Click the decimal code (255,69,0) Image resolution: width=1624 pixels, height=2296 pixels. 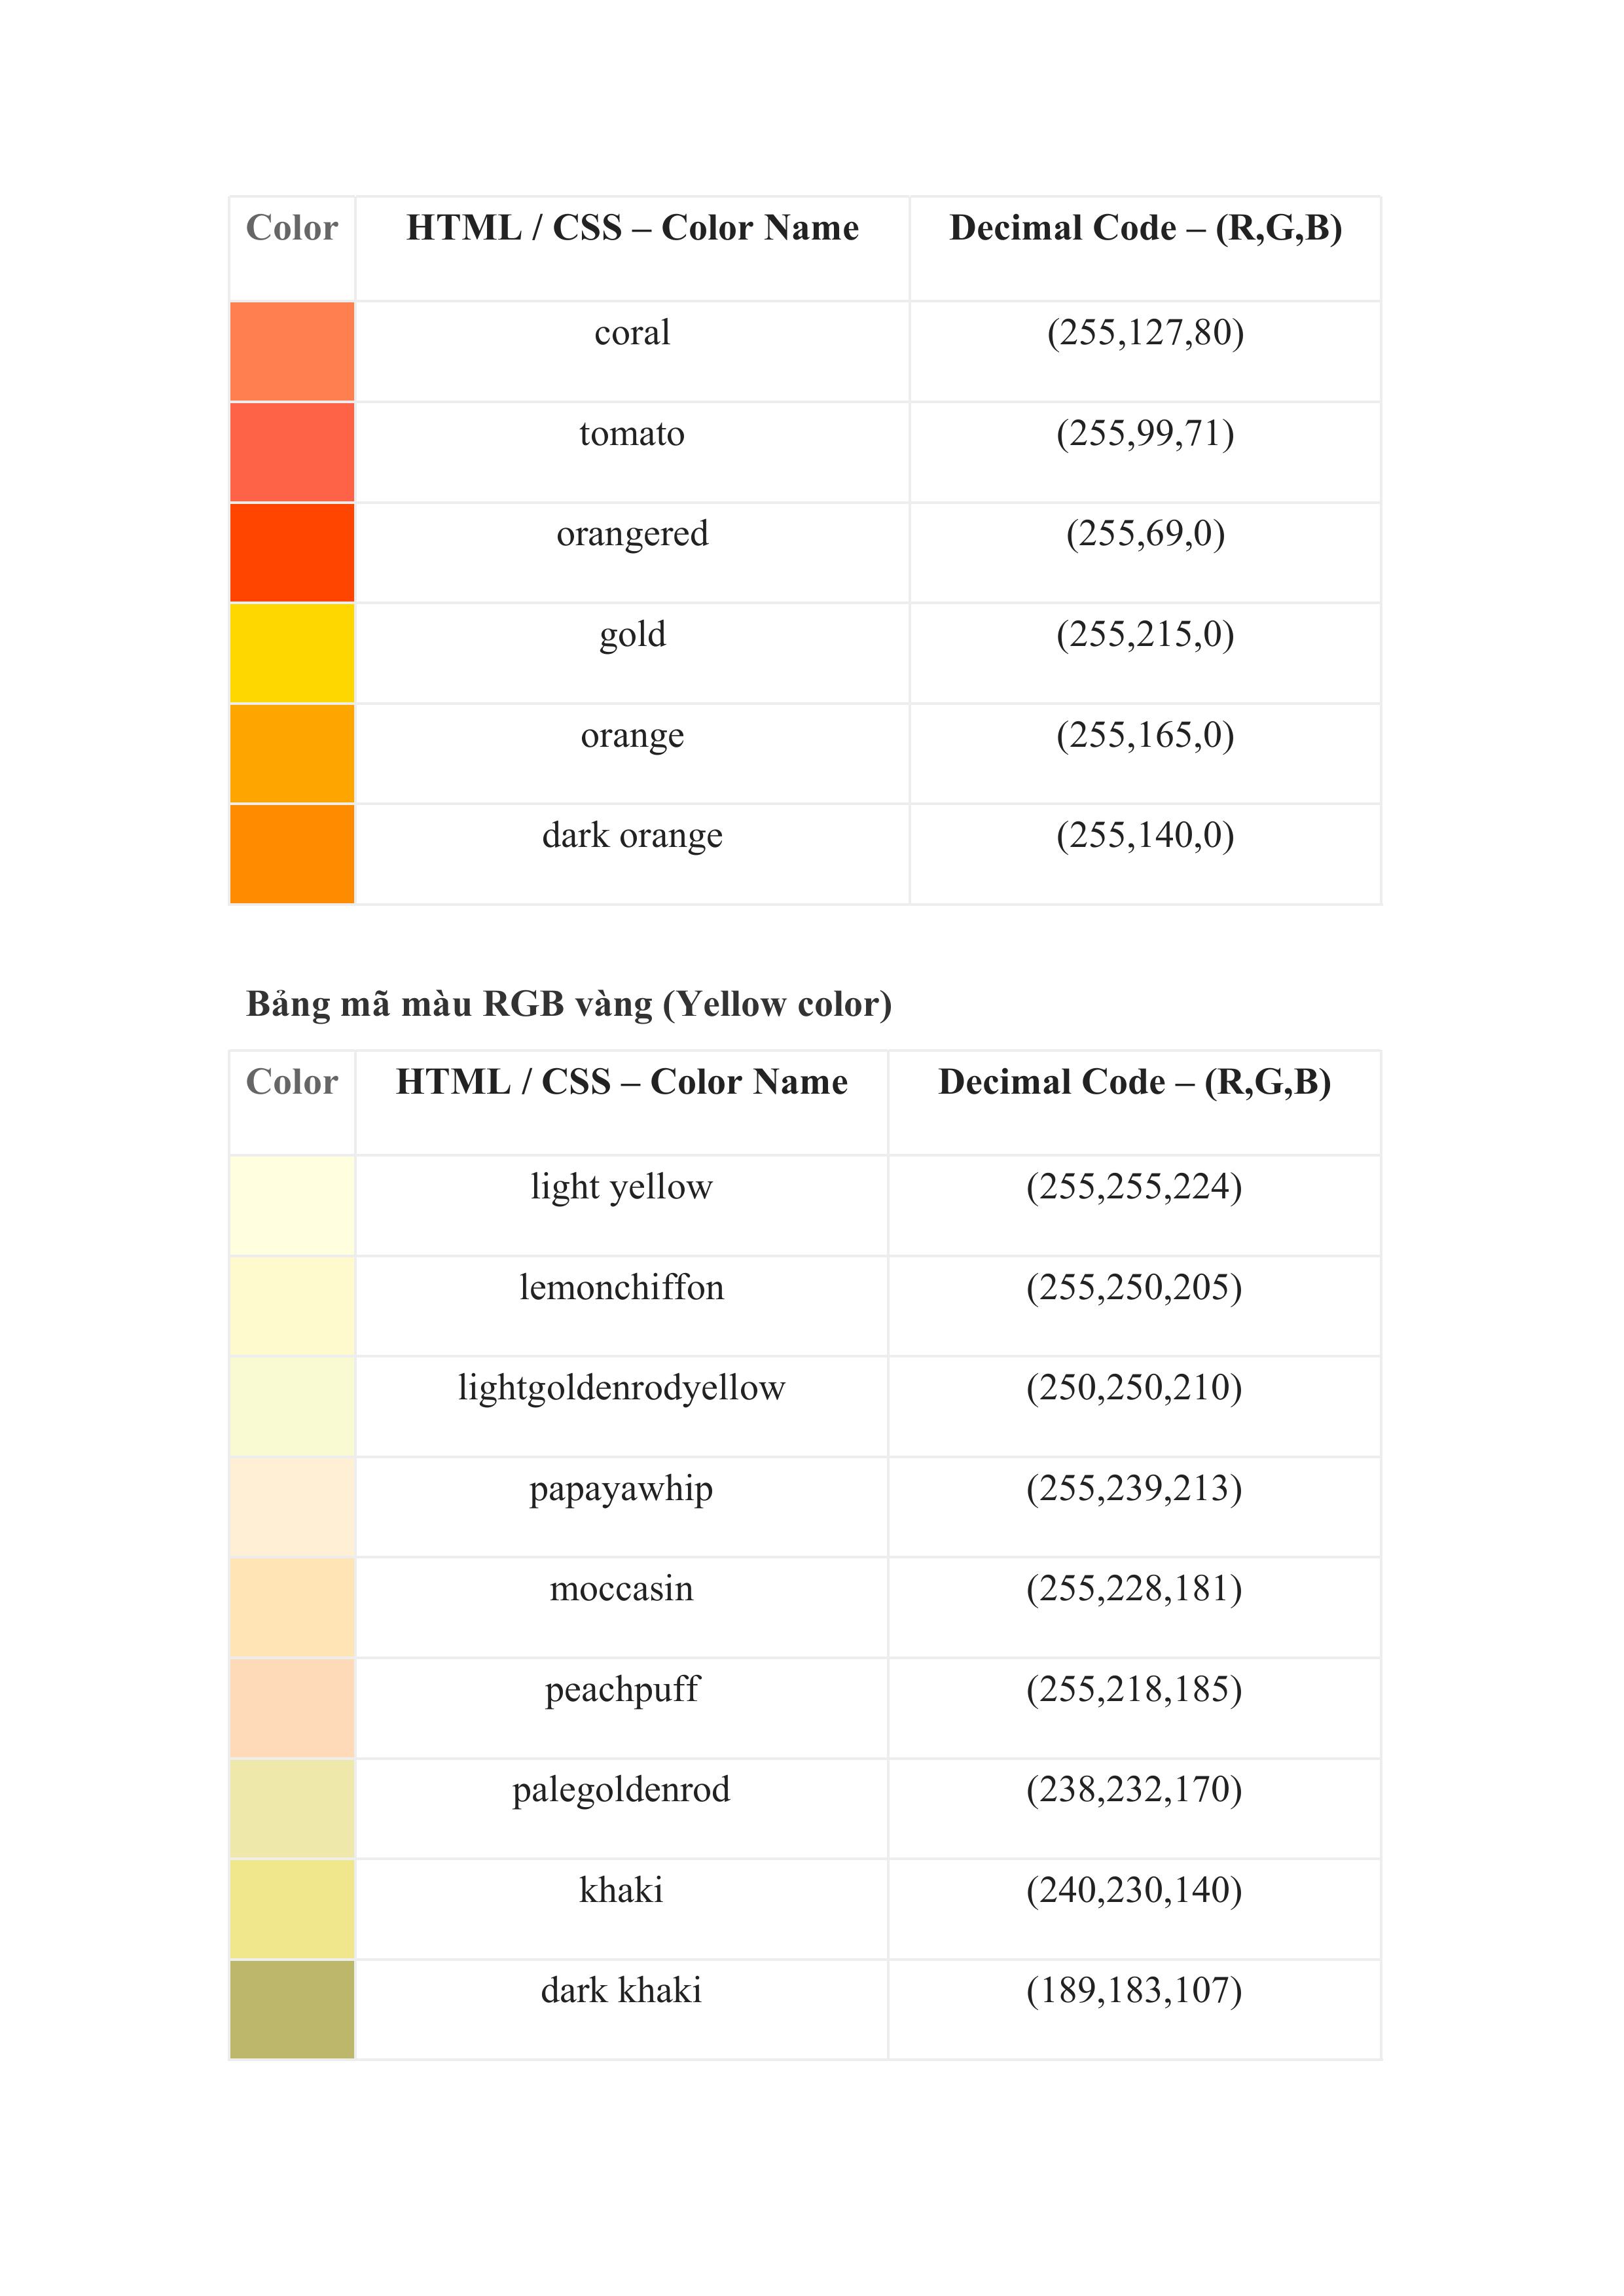(1145, 534)
